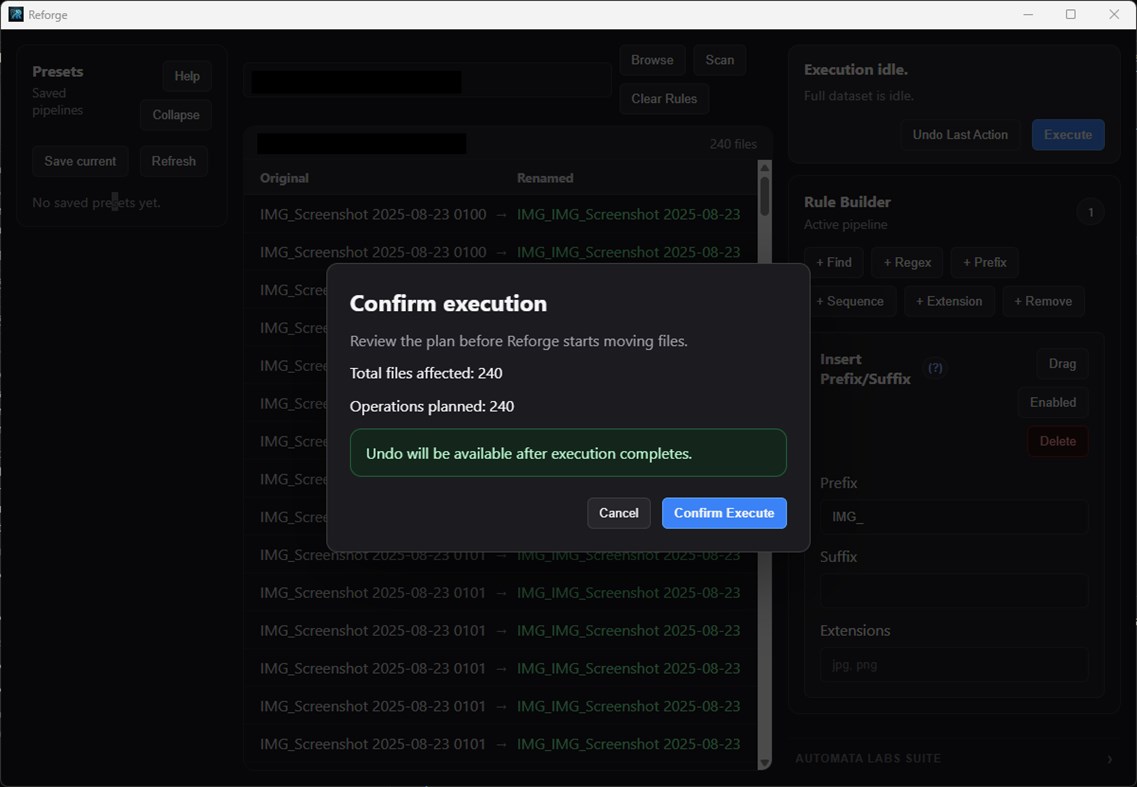Trigger a Scan of the folder
This screenshot has height=787, width=1137.
point(719,59)
